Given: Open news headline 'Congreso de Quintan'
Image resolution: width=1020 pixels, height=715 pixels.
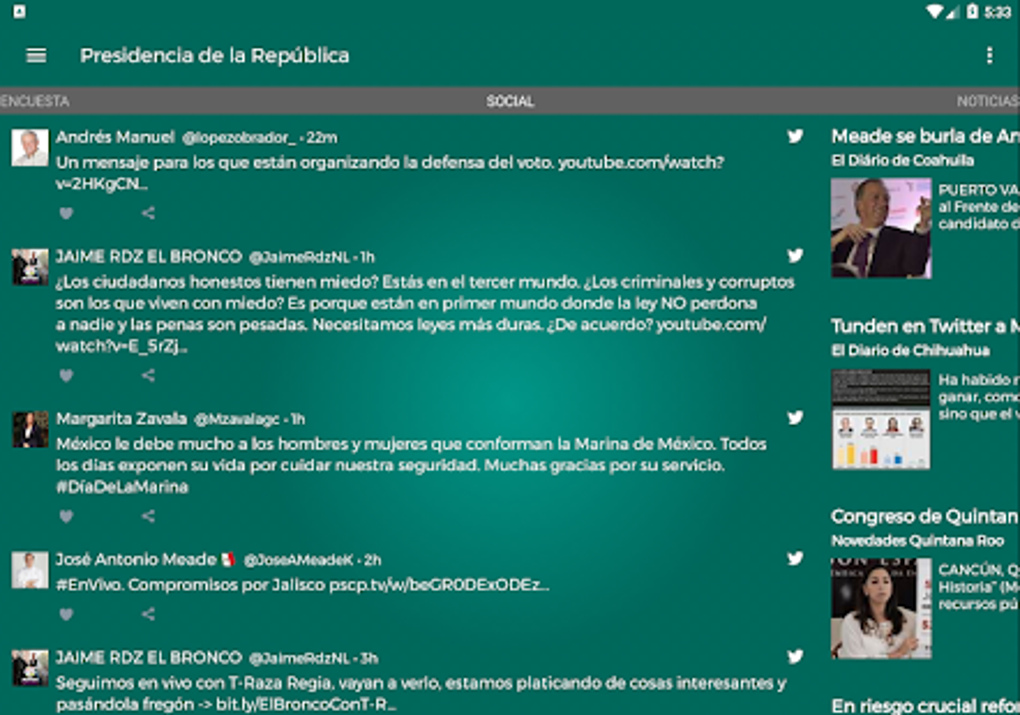Looking at the screenshot, I should [x=925, y=517].
